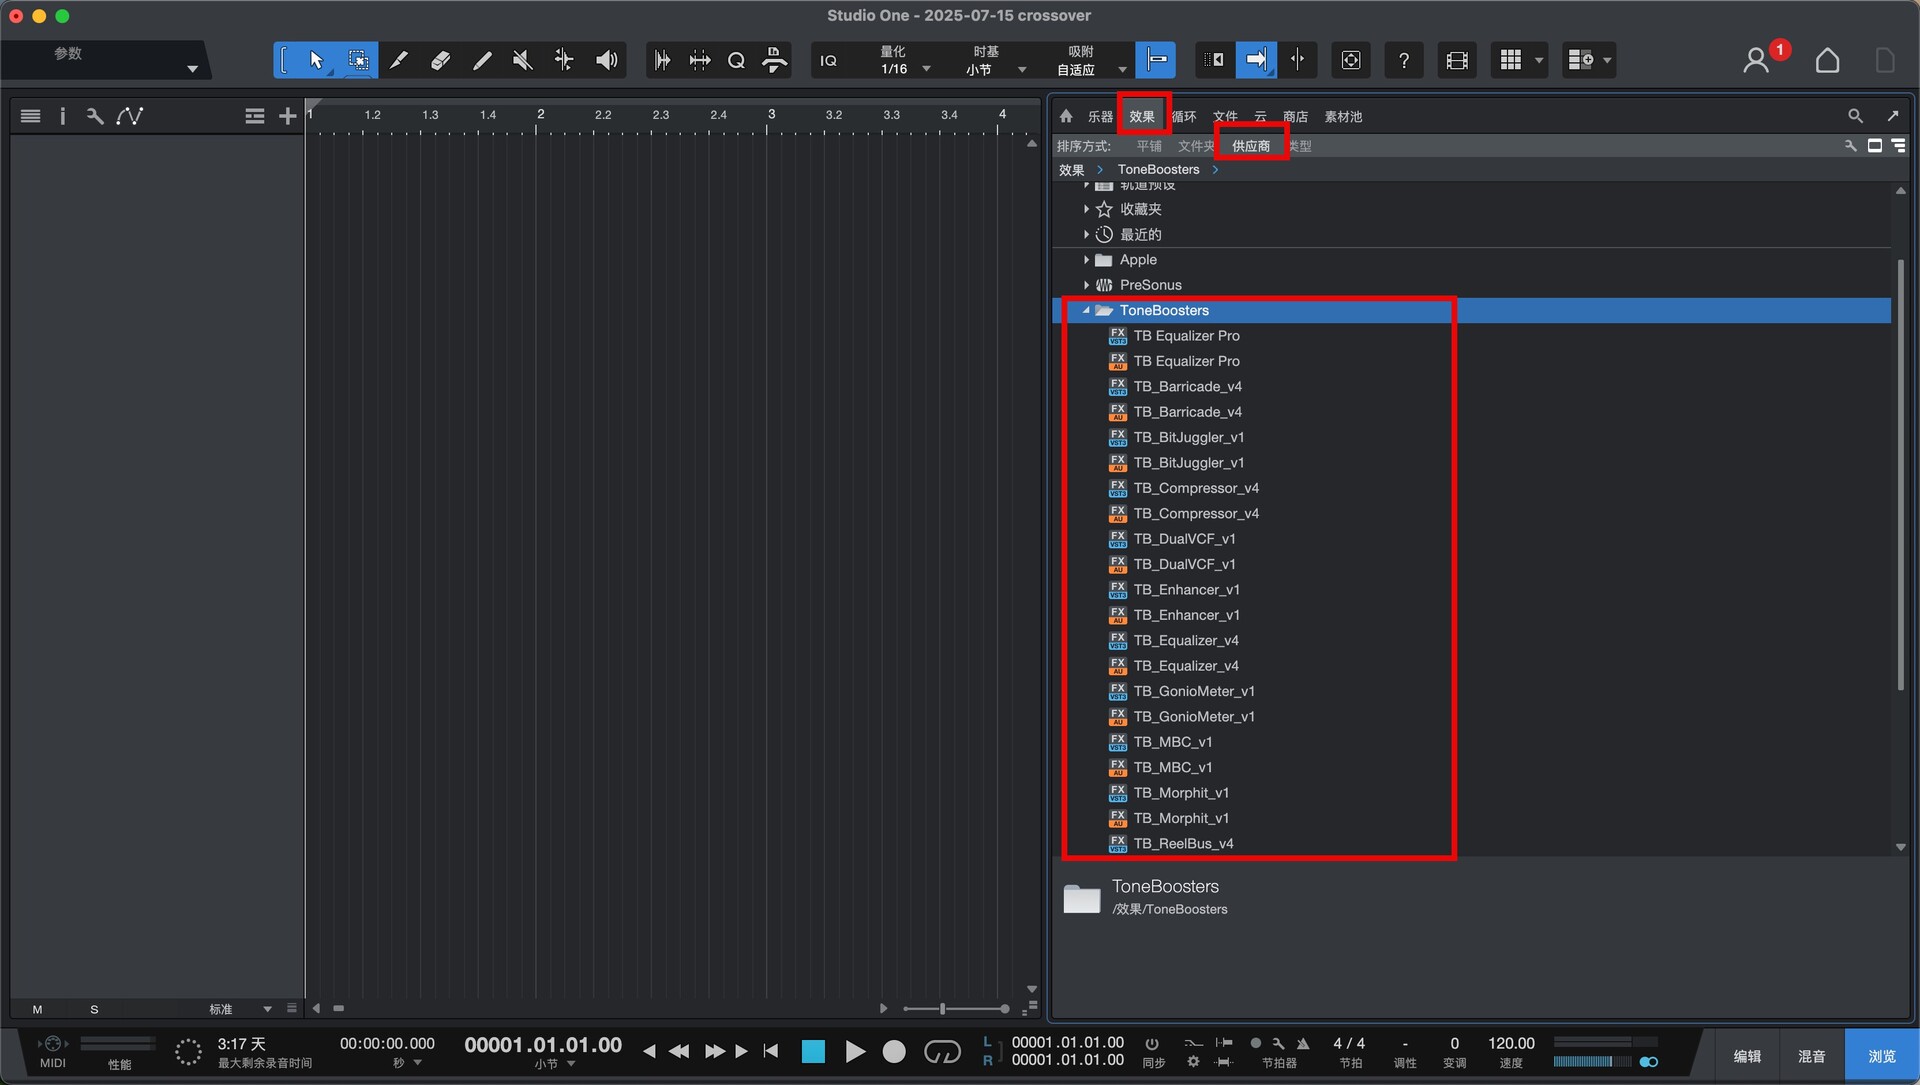This screenshot has width=1920, height=1085.
Task: Click the Record button
Action: coord(894,1051)
